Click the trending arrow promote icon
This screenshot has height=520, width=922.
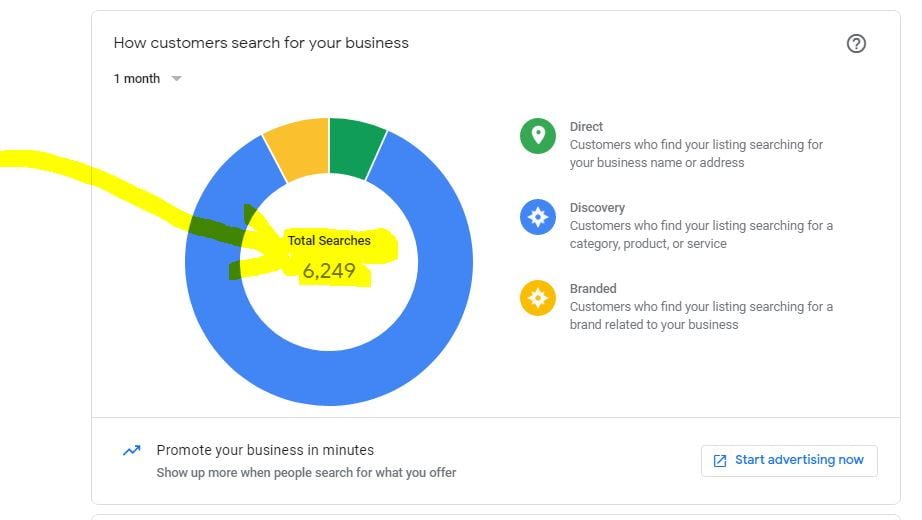pyautogui.click(x=131, y=451)
